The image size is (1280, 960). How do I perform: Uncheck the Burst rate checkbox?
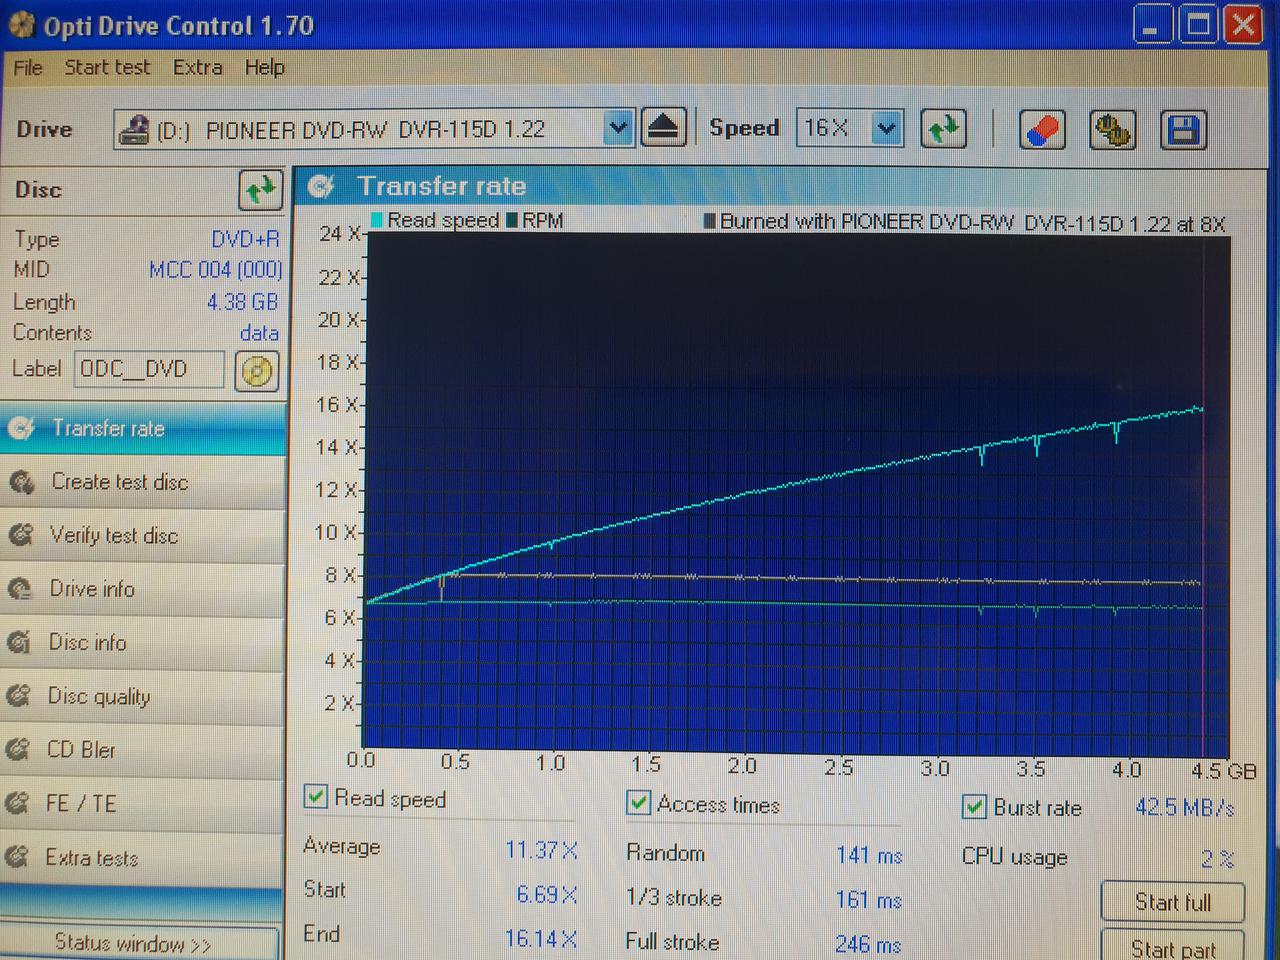[974, 807]
